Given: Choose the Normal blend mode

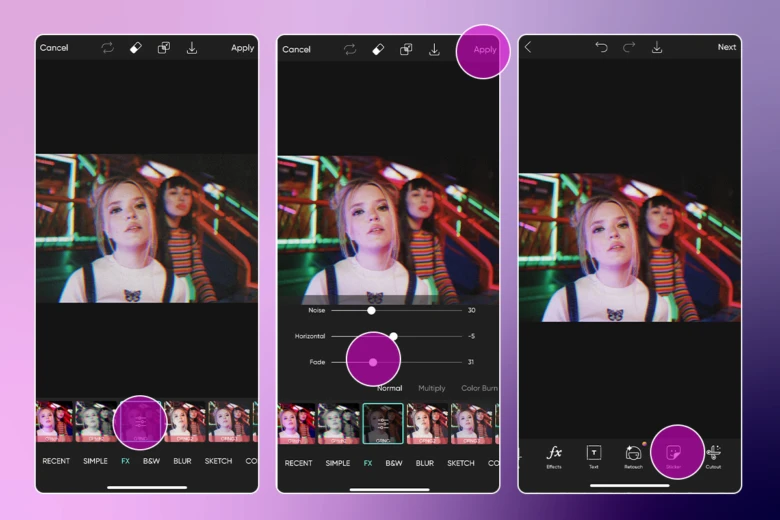Looking at the screenshot, I should click(389, 388).
